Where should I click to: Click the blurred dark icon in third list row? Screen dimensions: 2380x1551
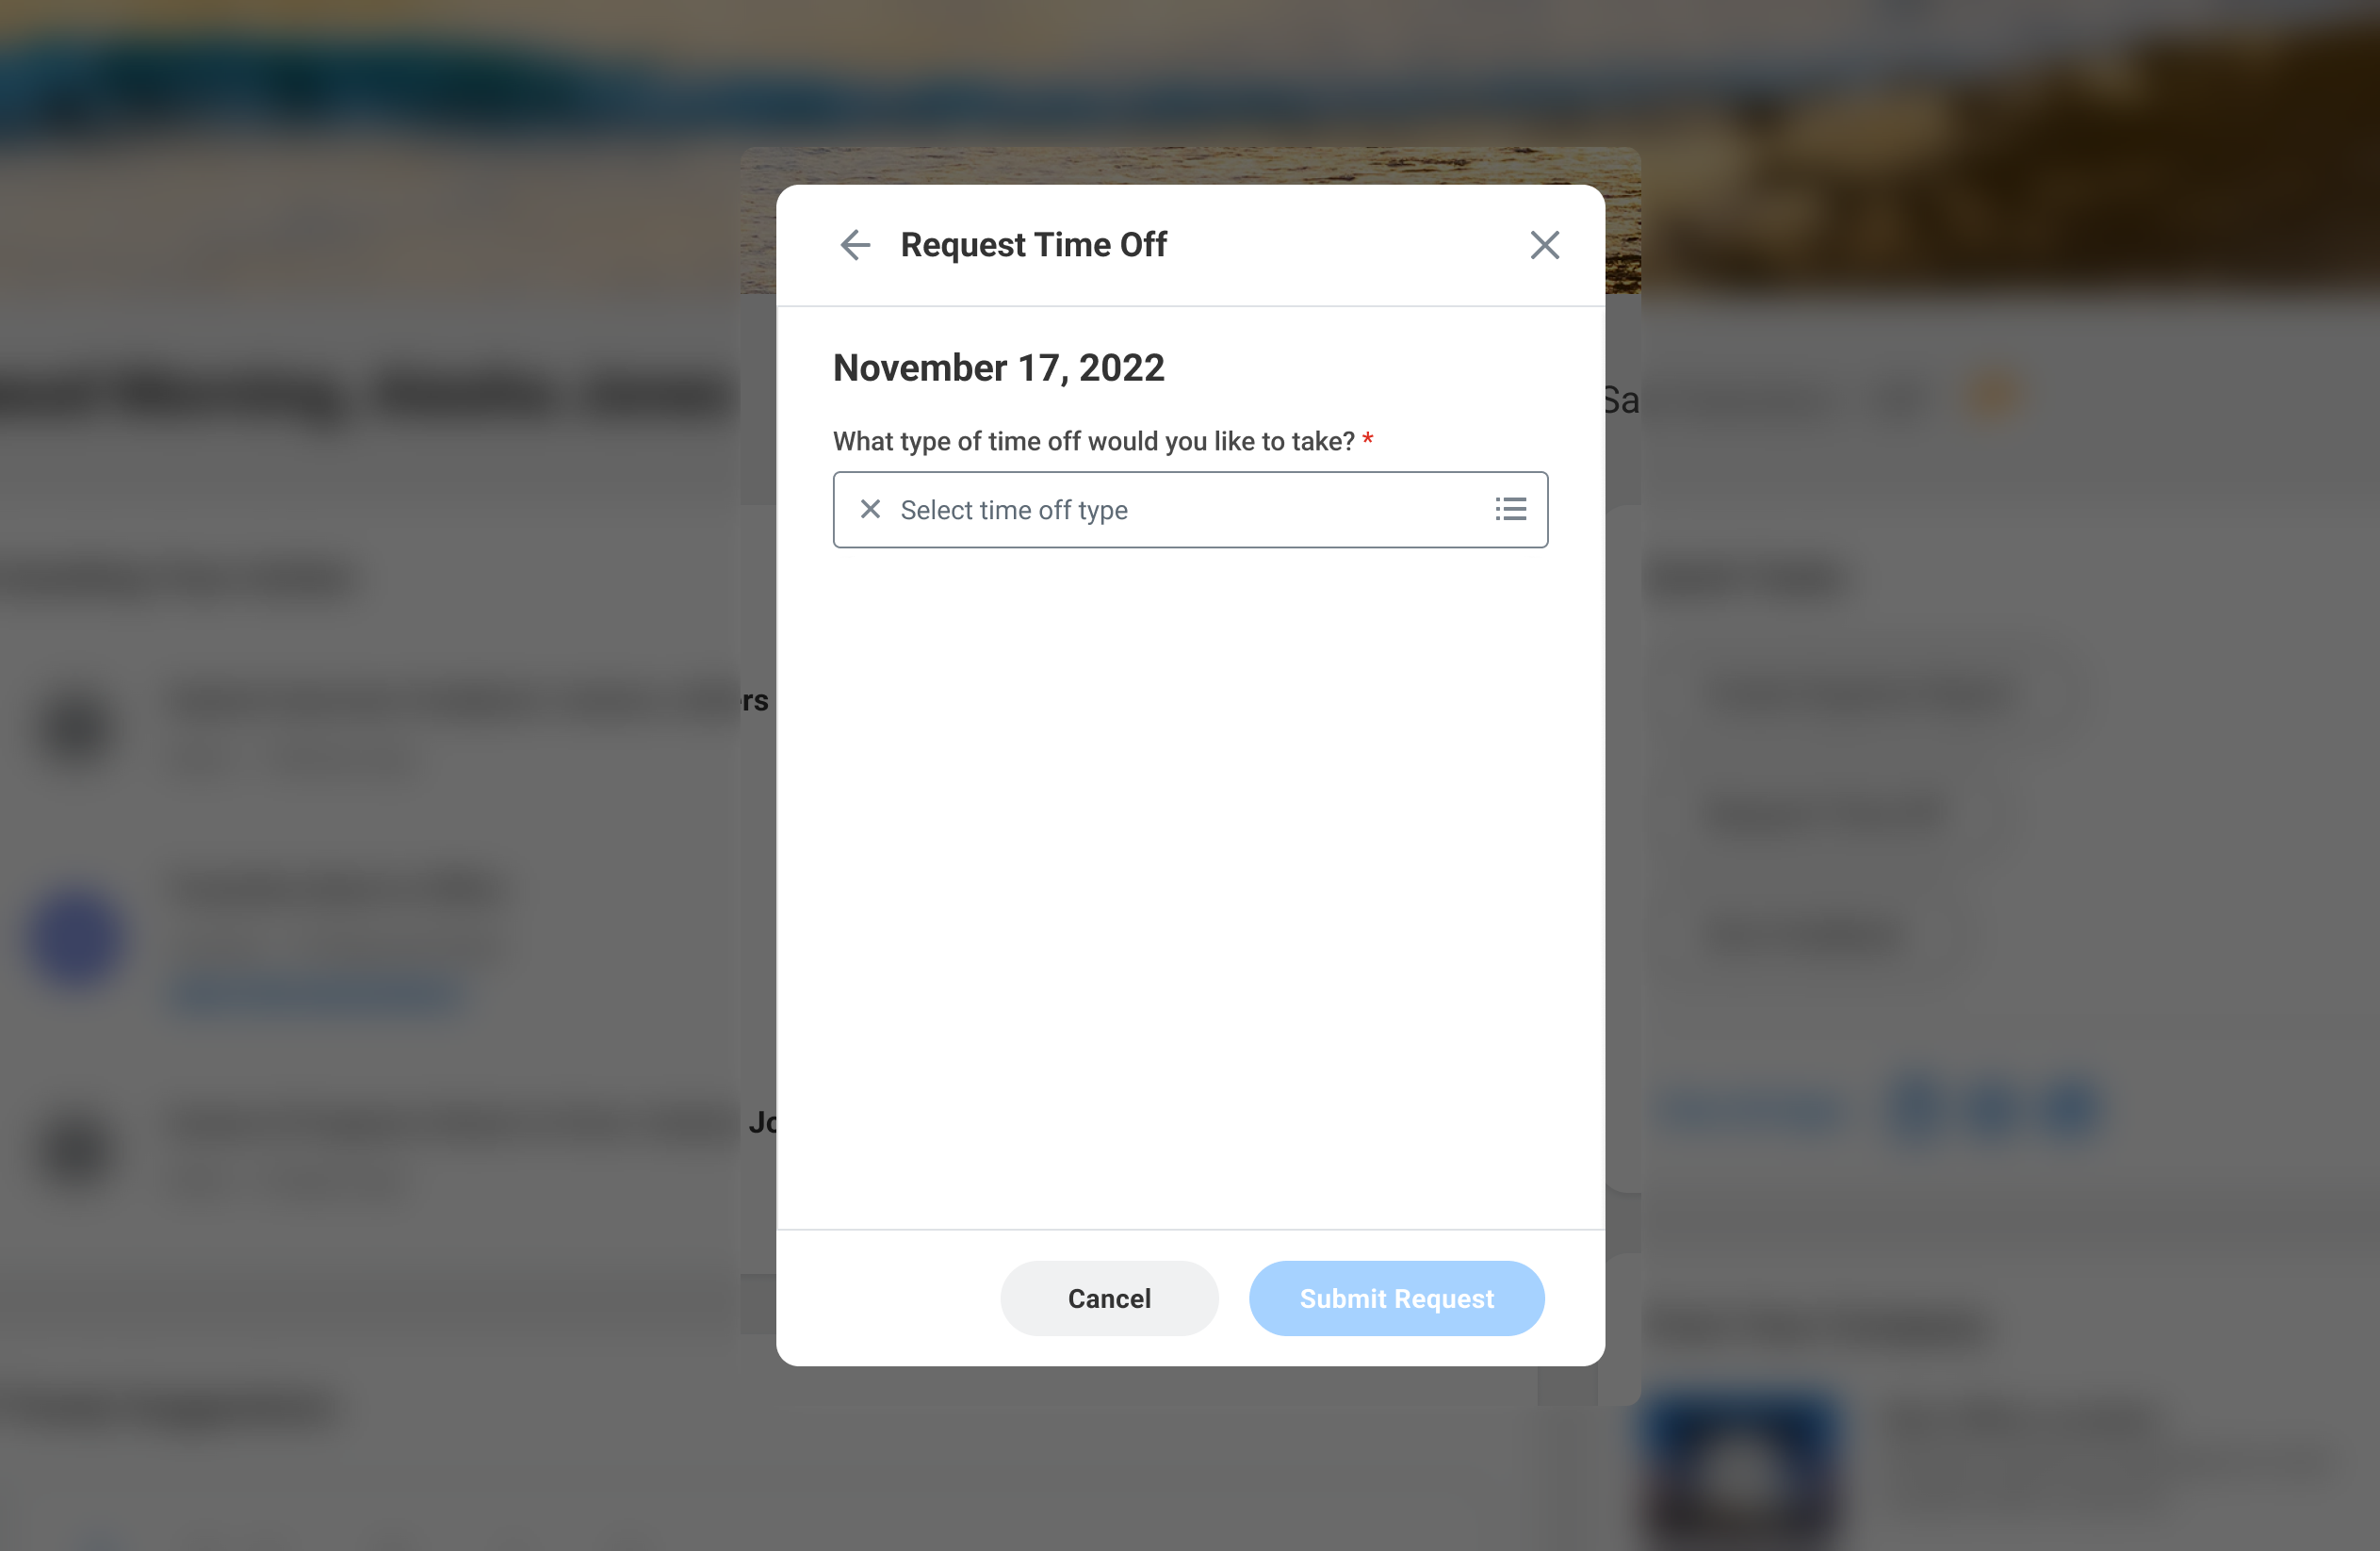(x=78, y=1151)
